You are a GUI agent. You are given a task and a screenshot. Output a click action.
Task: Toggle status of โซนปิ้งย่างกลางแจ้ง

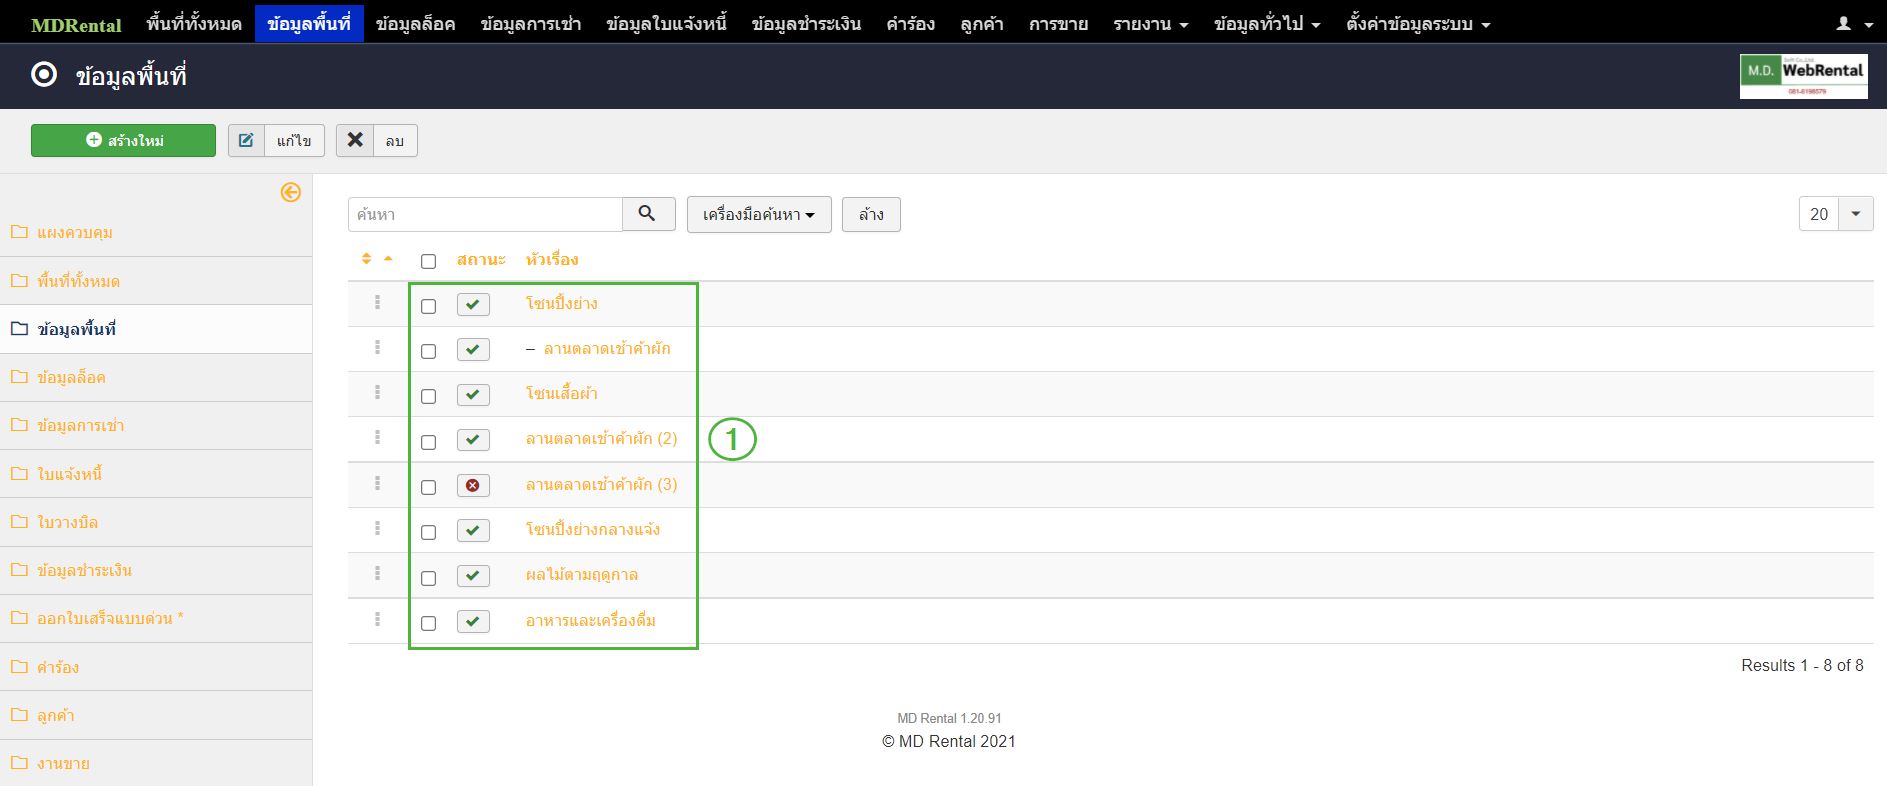click(x=473, y=530)
